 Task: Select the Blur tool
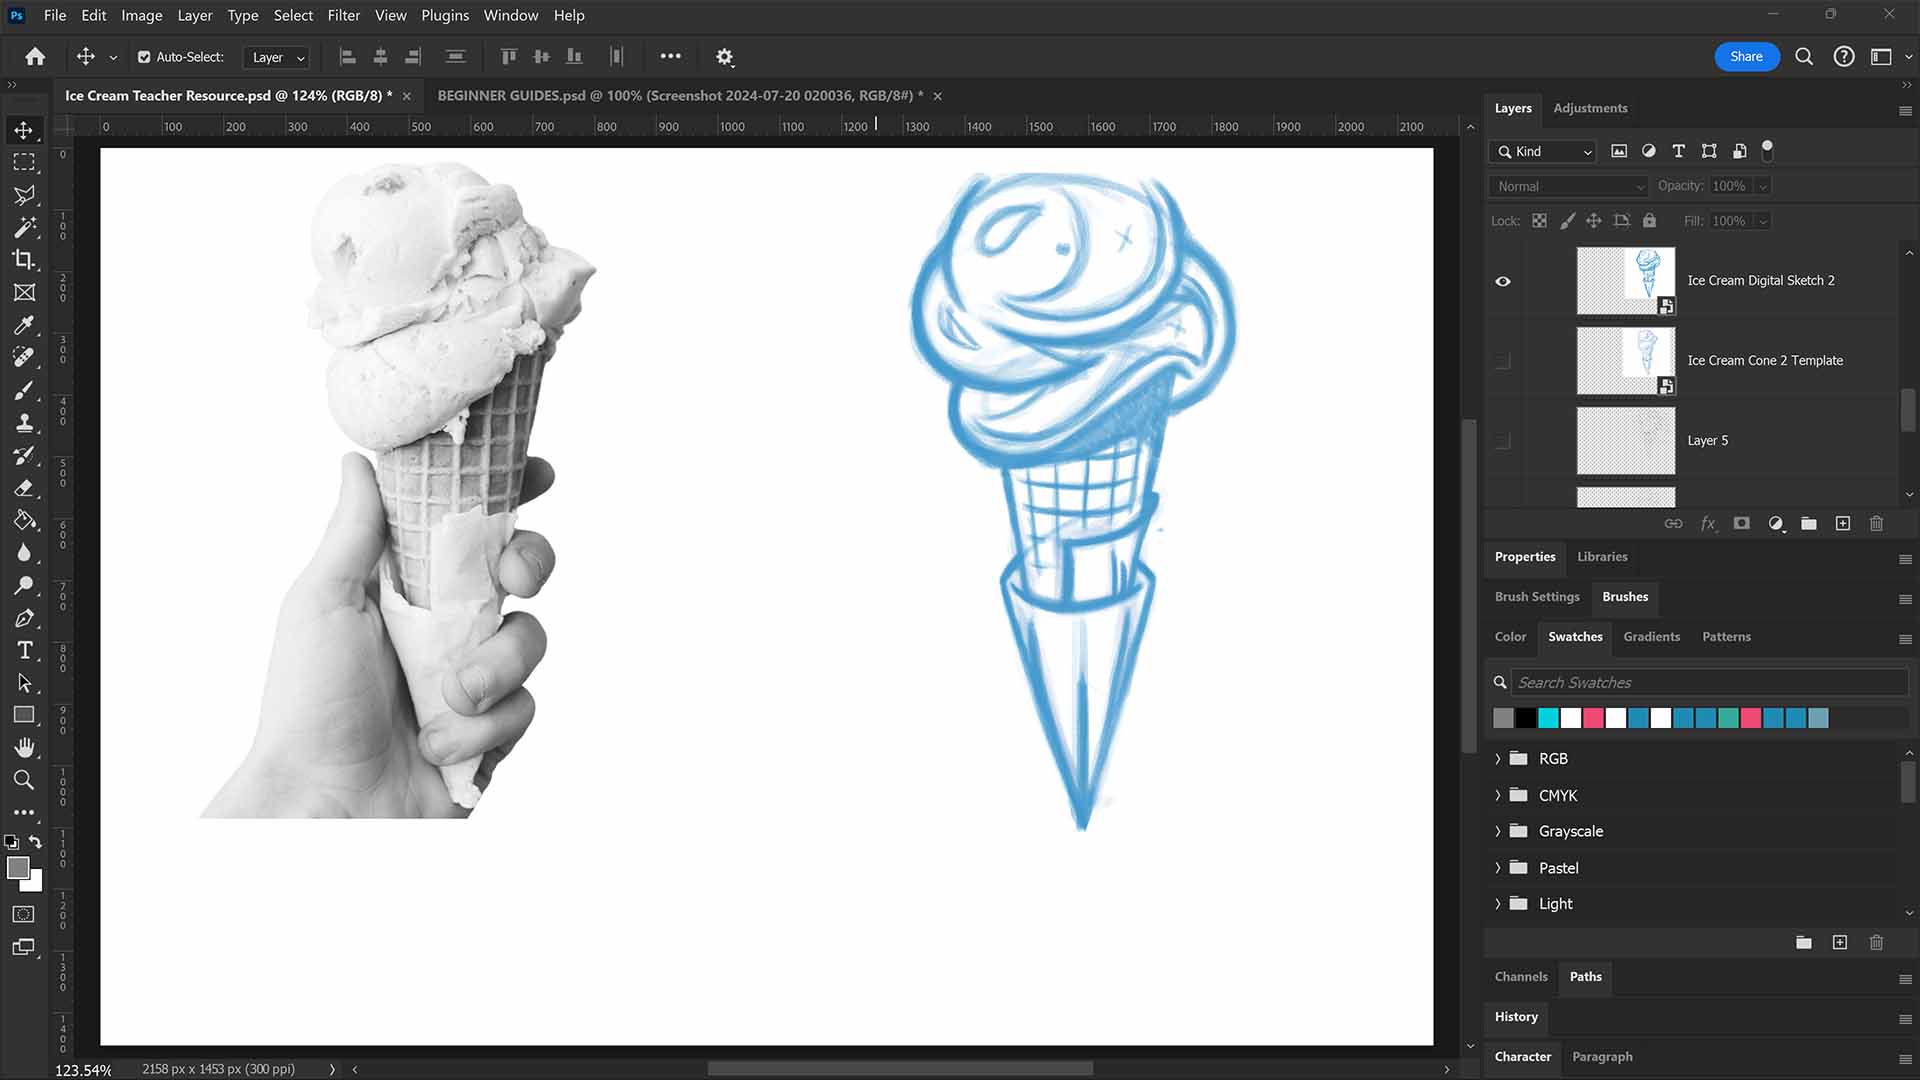click(24, 553)
